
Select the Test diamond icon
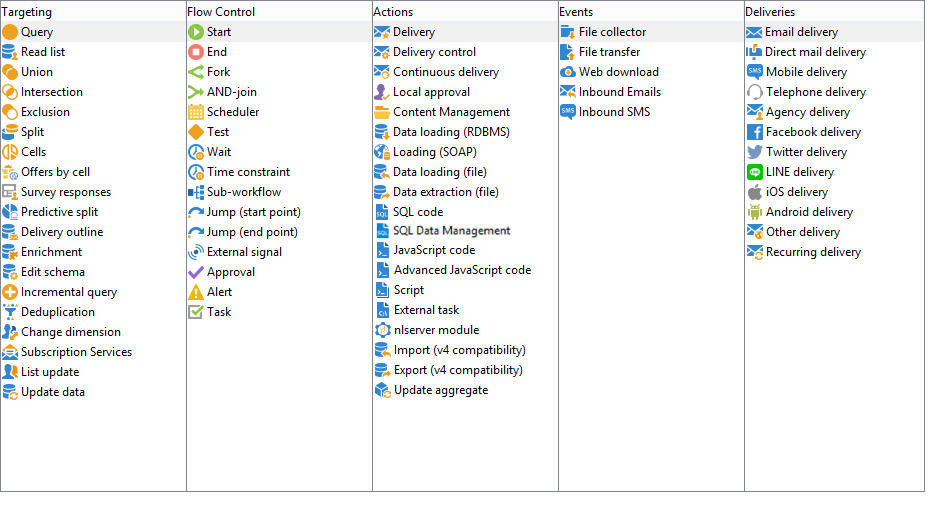point(196,132)
